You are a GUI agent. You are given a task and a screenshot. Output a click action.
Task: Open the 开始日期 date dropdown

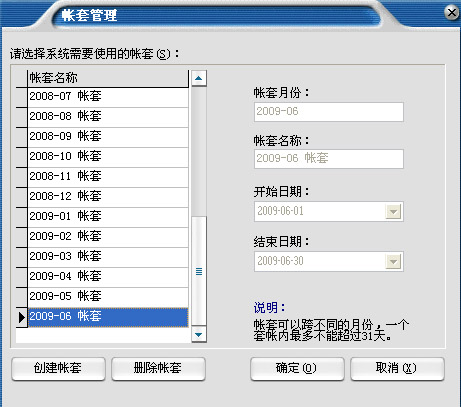point(393,212)
